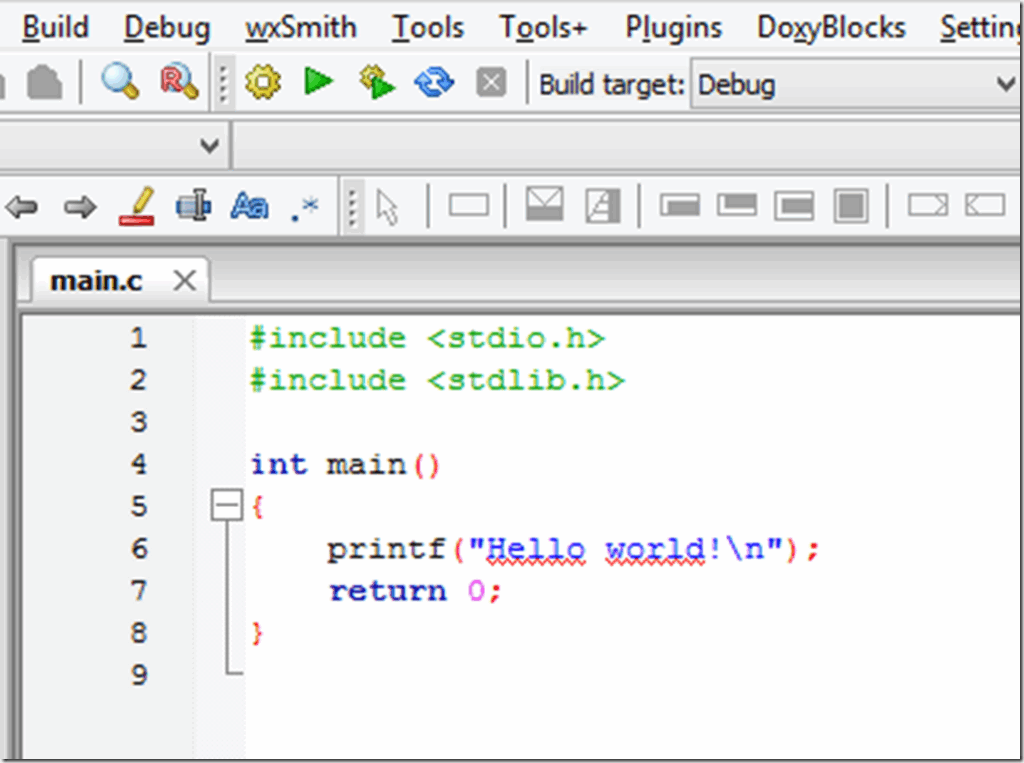This screenshot has width=1024, height=763.
Task: Click the Highlight marker icon
Action: (x=137, y=207)
